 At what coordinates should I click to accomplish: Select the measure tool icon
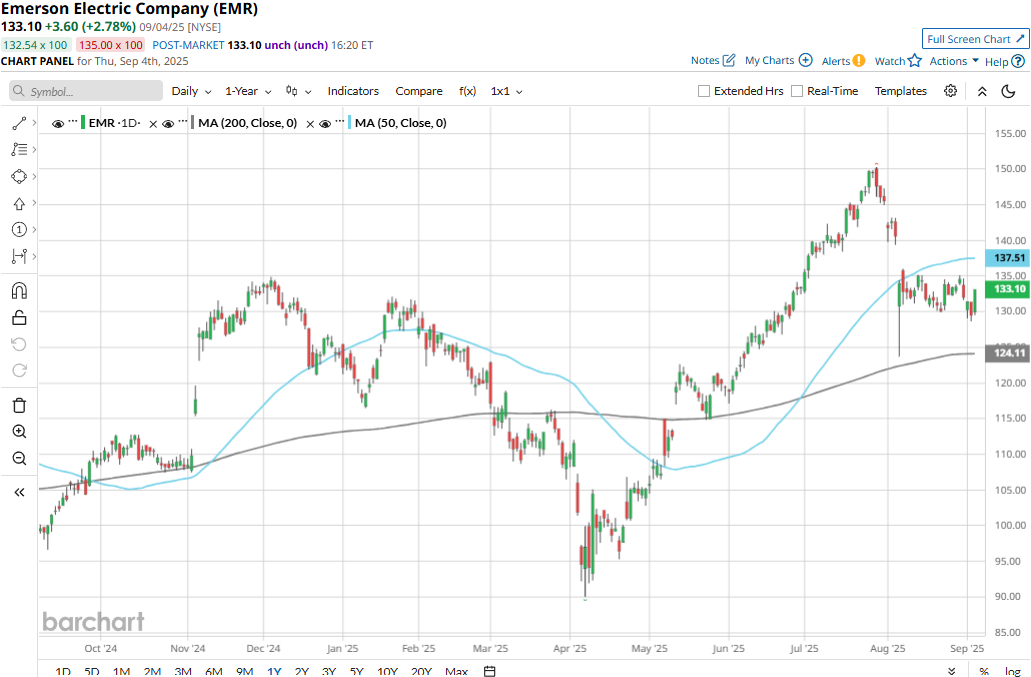point(19,256)
